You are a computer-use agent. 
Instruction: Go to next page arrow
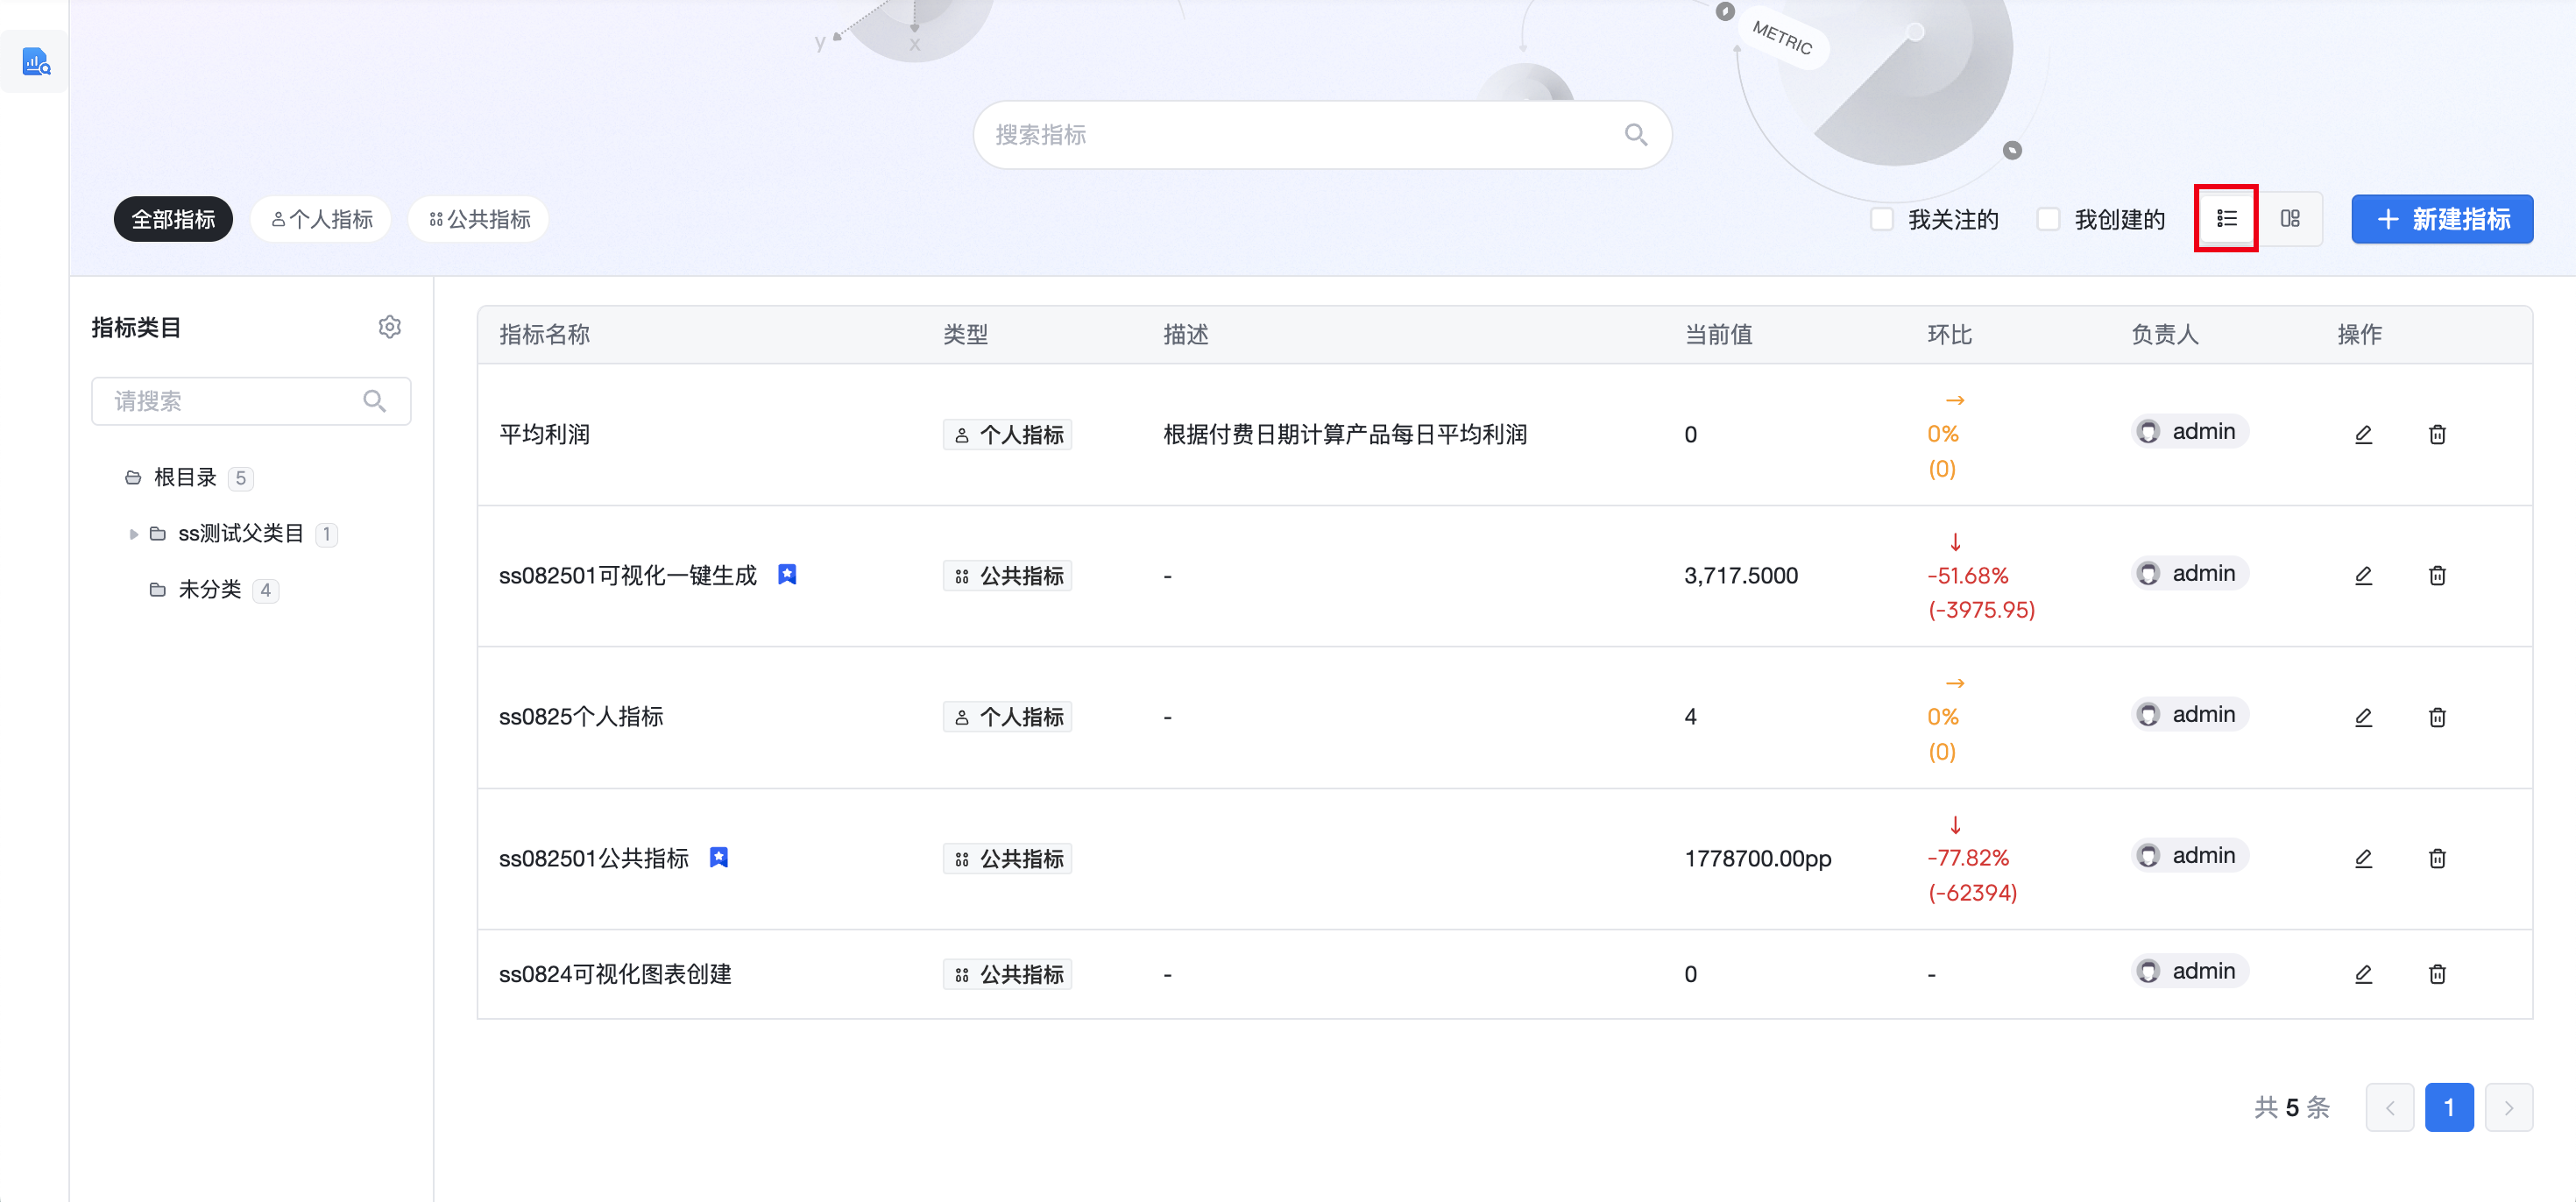tap(2508, 1107)
